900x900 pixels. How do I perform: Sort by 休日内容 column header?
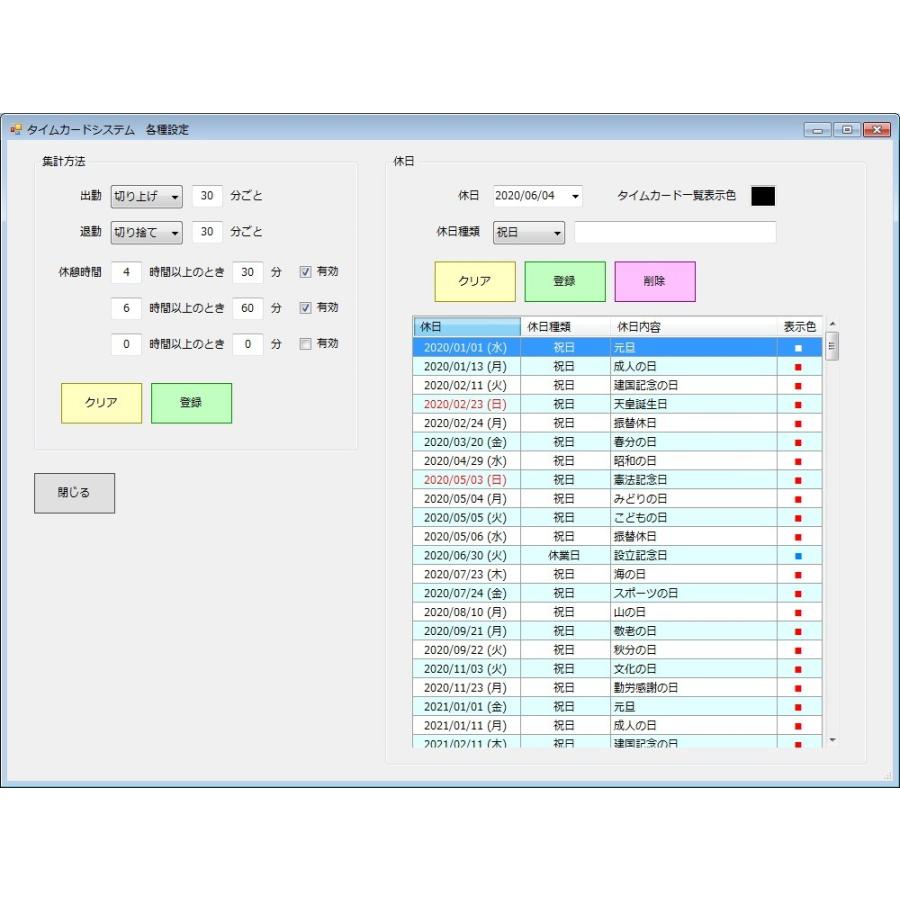(693, 327)
